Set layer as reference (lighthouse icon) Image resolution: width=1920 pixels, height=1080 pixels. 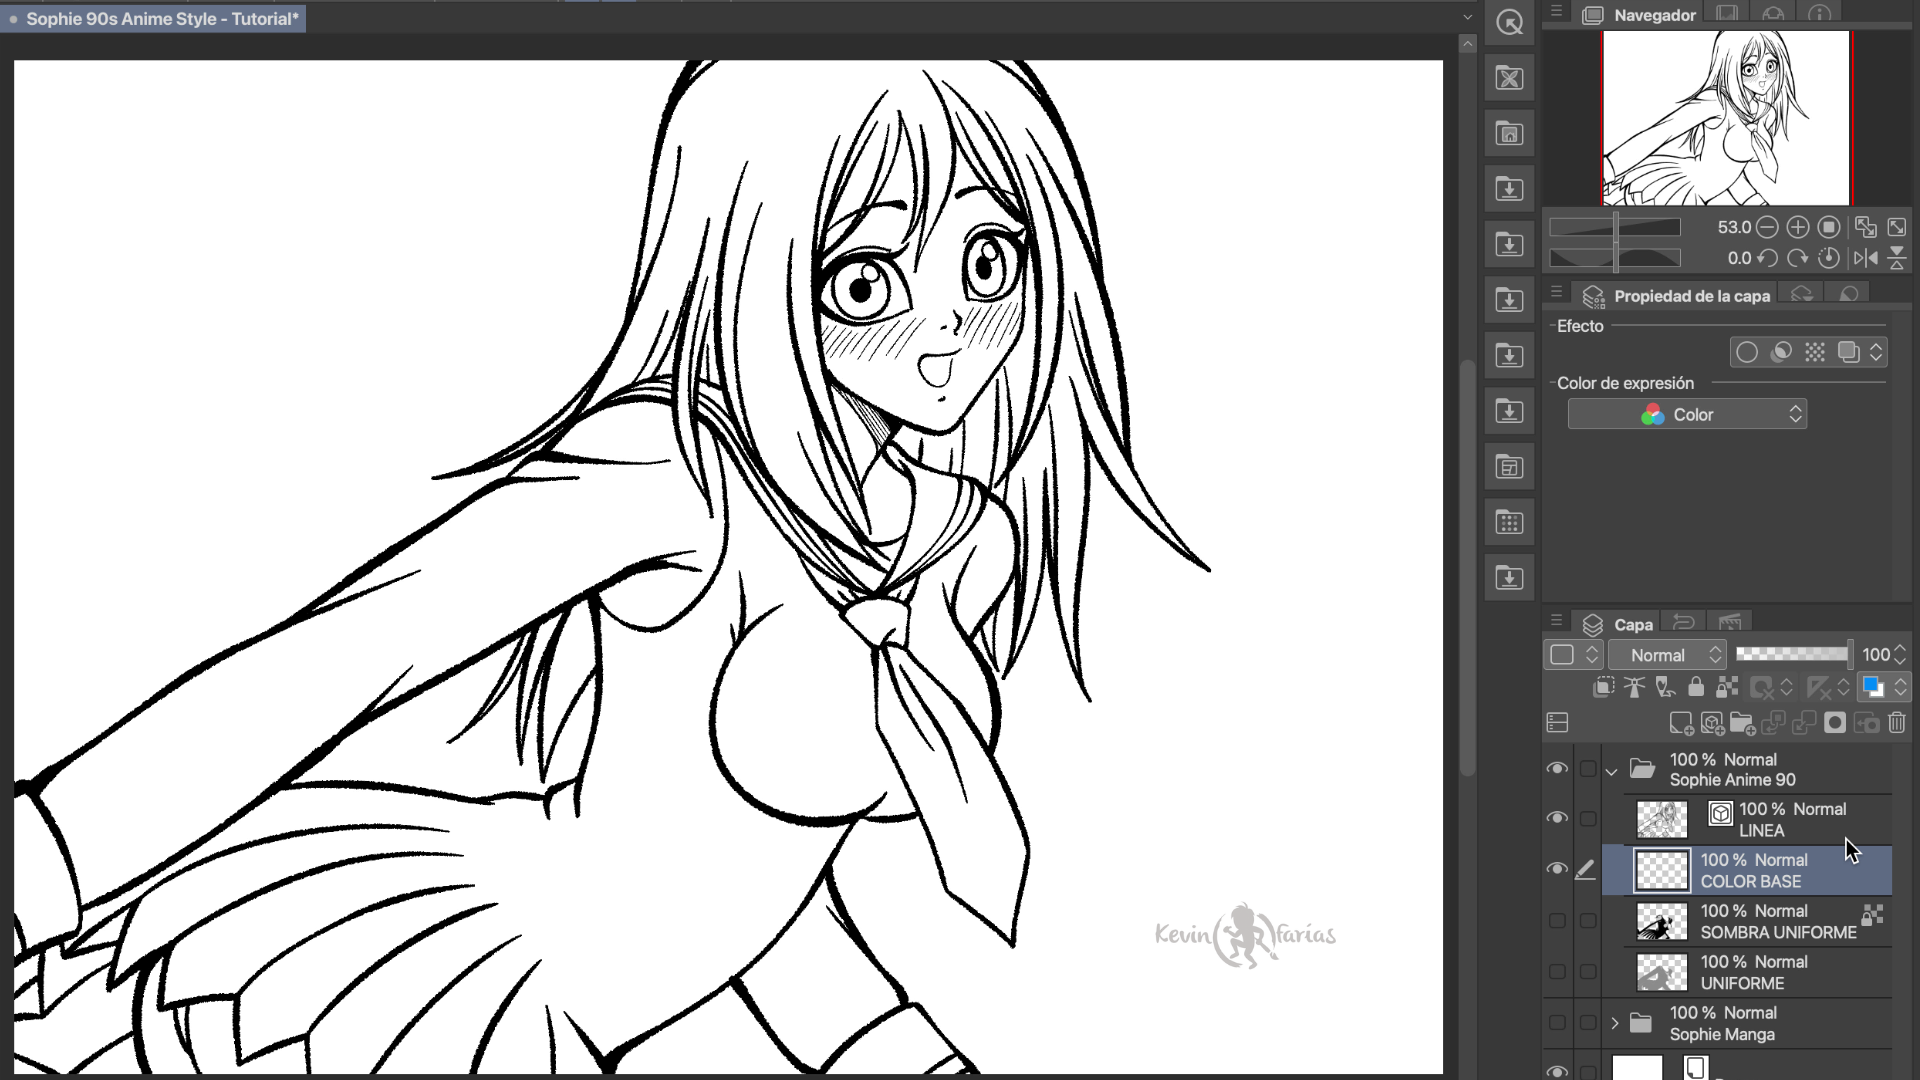point(1634,687)
